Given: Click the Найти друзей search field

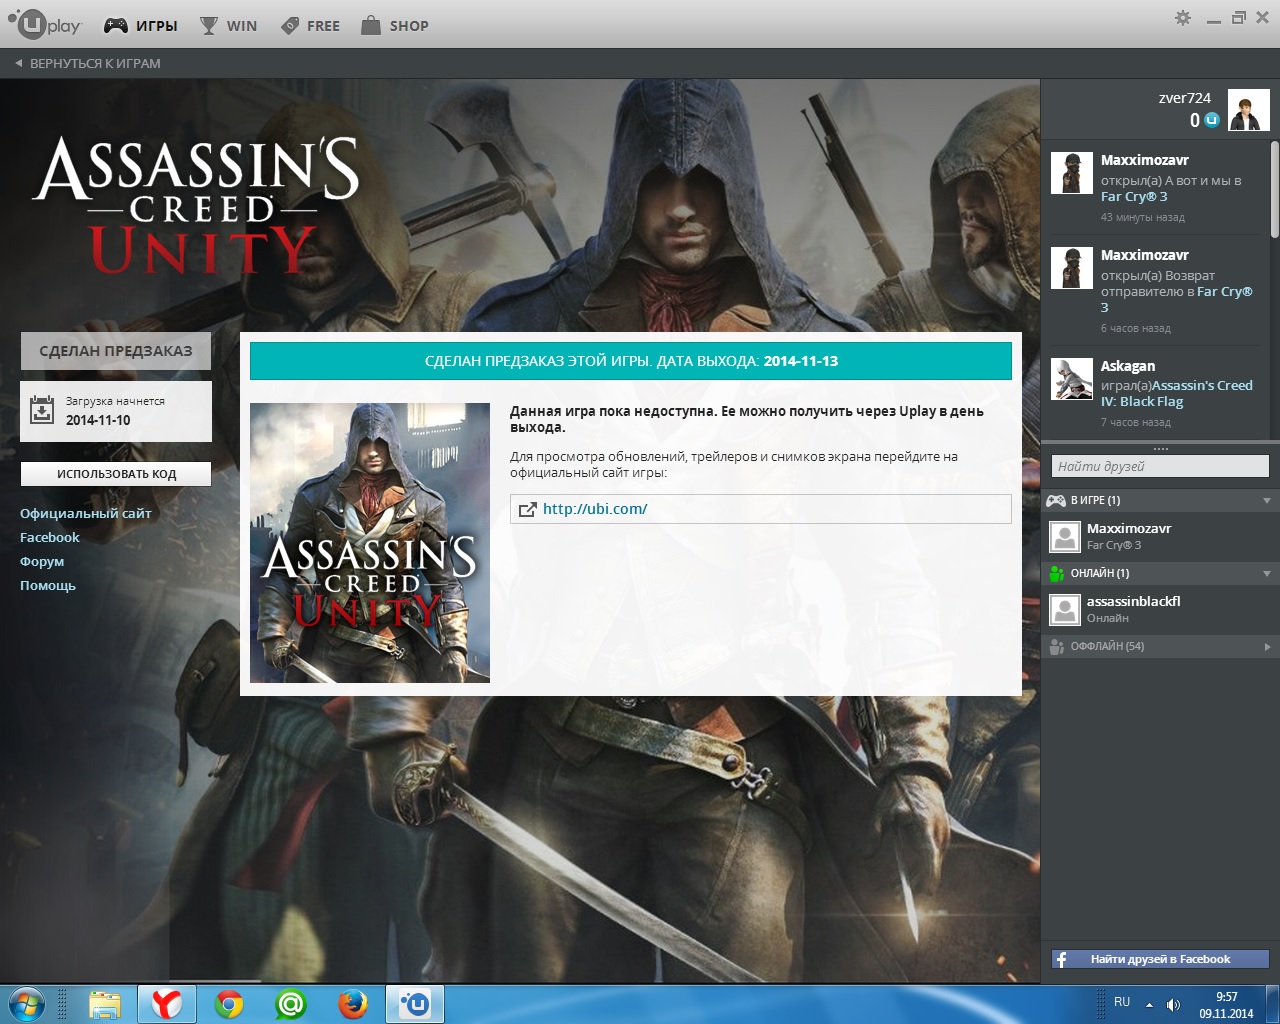Looking at the screenshot, I should [1160, 466].
